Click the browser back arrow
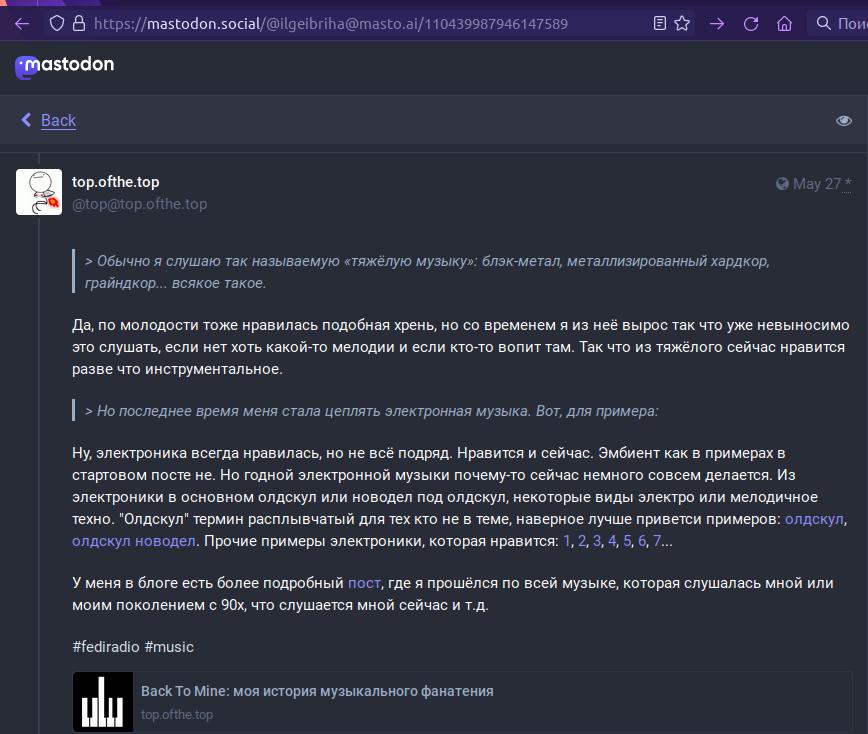Screen dimensions: 868x734 point(22,24)
